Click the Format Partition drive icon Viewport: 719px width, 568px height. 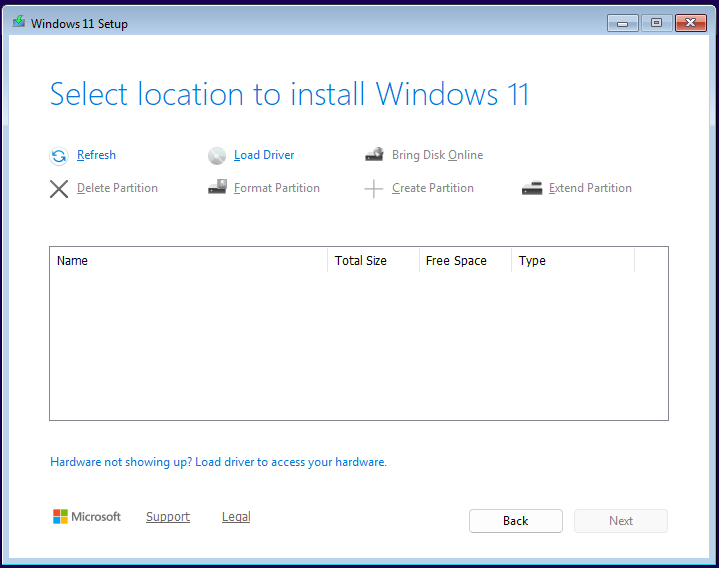pyautogui.click(x=217, y=187)
